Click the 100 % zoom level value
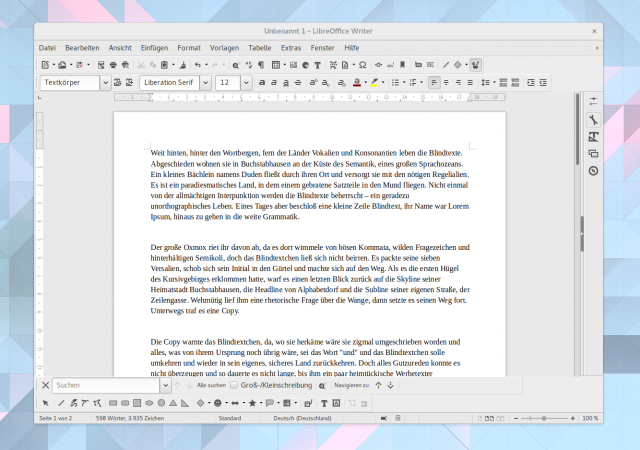The image size is (640, 450). pos(590,418)
